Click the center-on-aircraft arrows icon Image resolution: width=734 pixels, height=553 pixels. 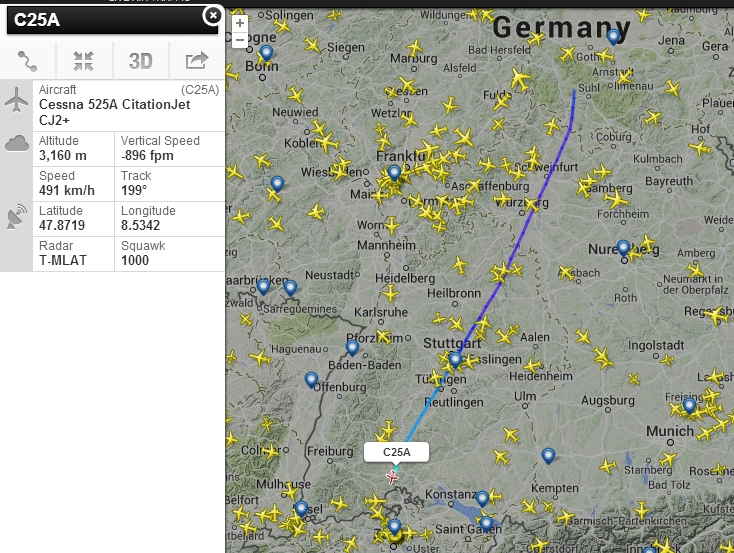(84, 60)
